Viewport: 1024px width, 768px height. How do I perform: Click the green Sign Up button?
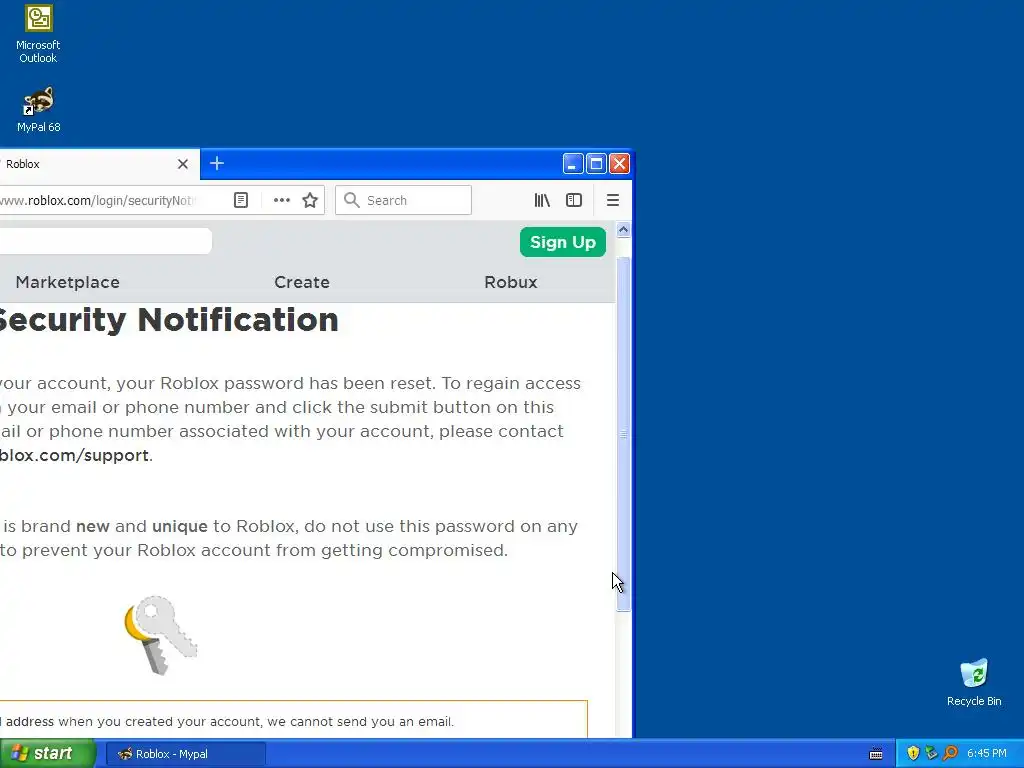pyautogui.click(x=563, y=242)
